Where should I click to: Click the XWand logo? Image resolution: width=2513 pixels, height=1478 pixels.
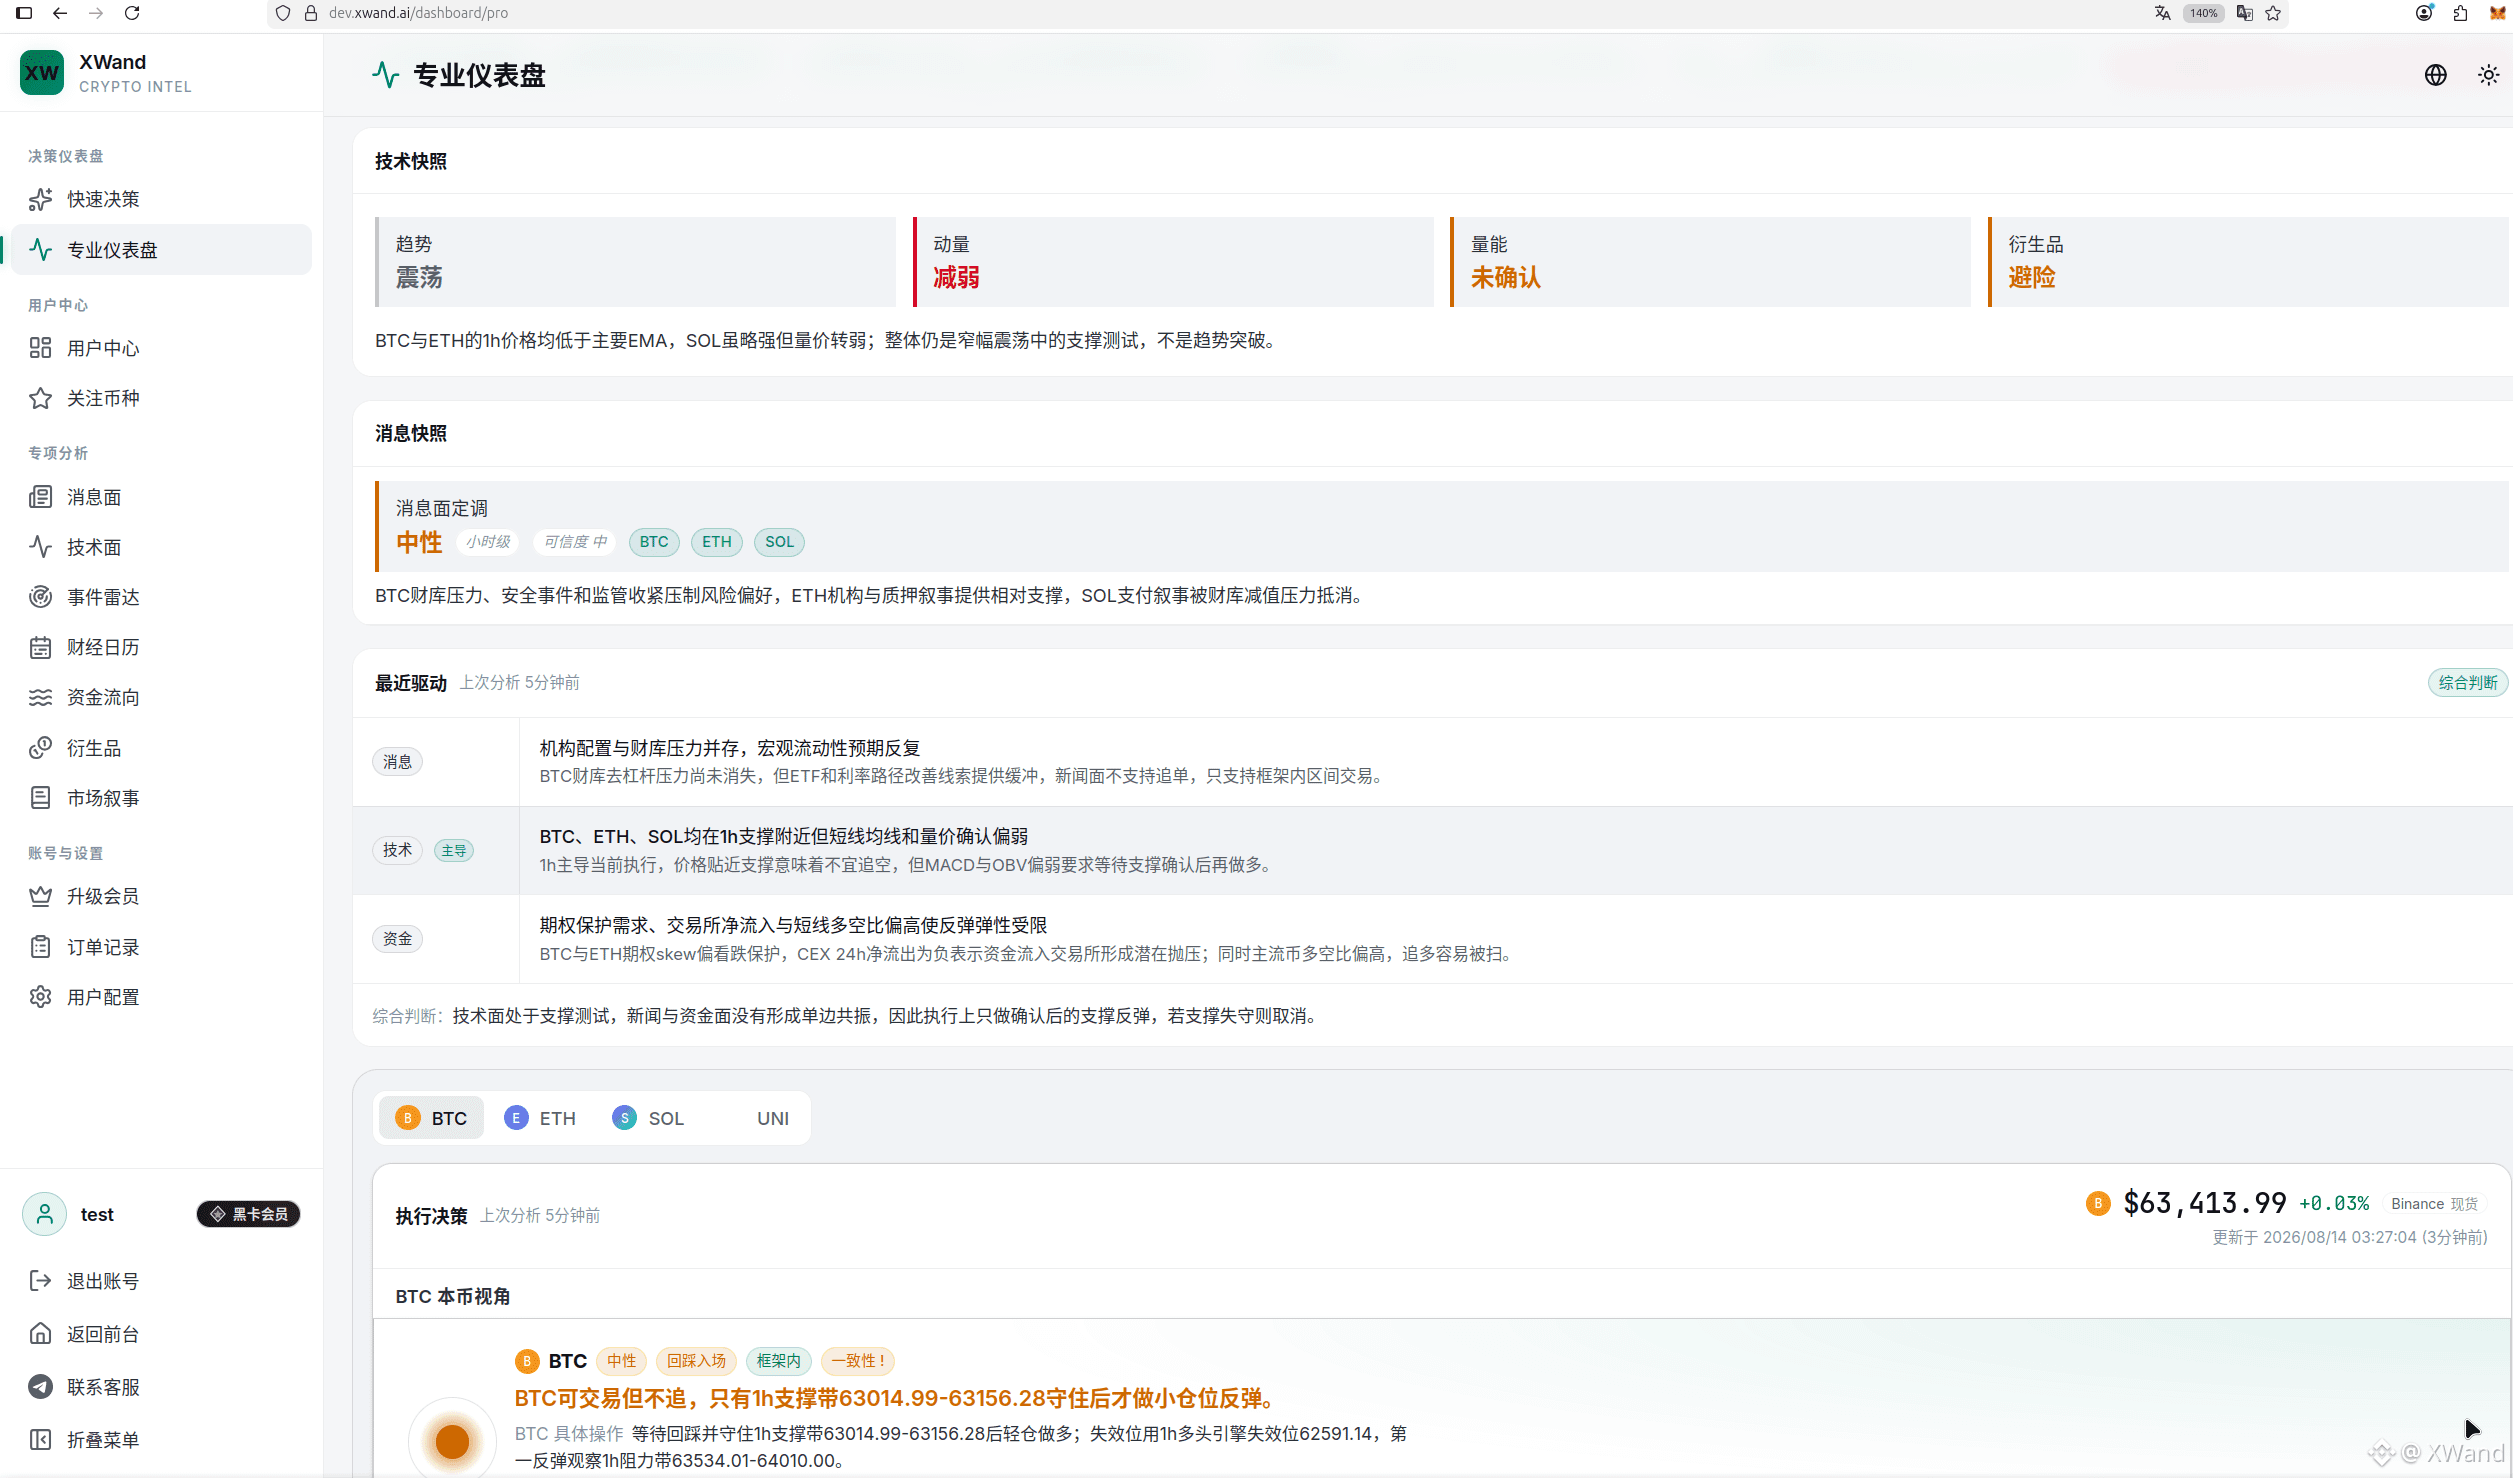click(x=42, y=73)
